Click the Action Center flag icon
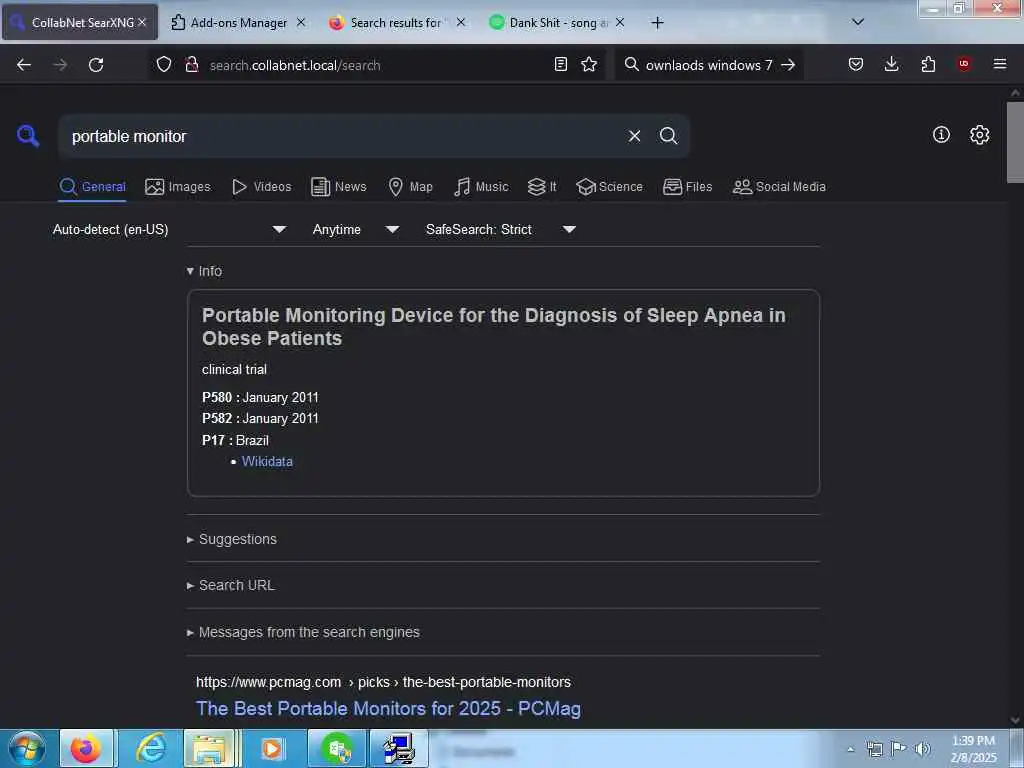This screenshot has height=768, width=1024. click(899, 749)
